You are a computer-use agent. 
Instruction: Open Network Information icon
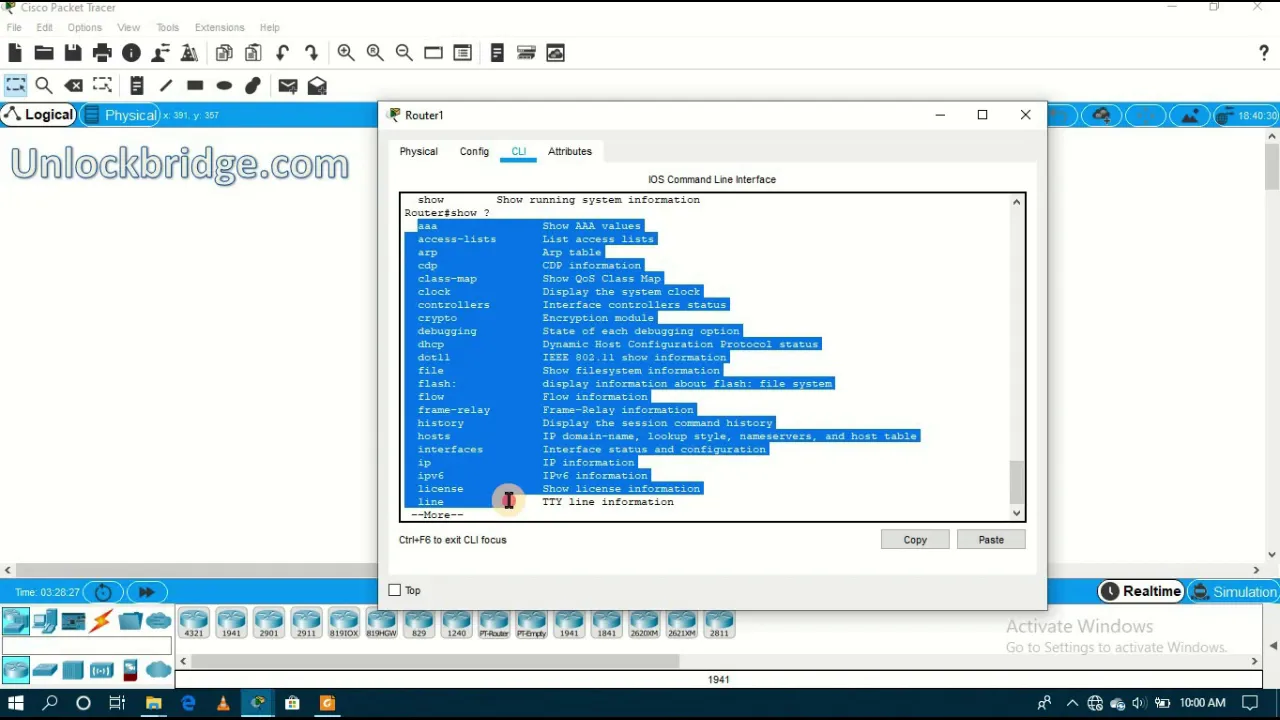pos(131,53)
